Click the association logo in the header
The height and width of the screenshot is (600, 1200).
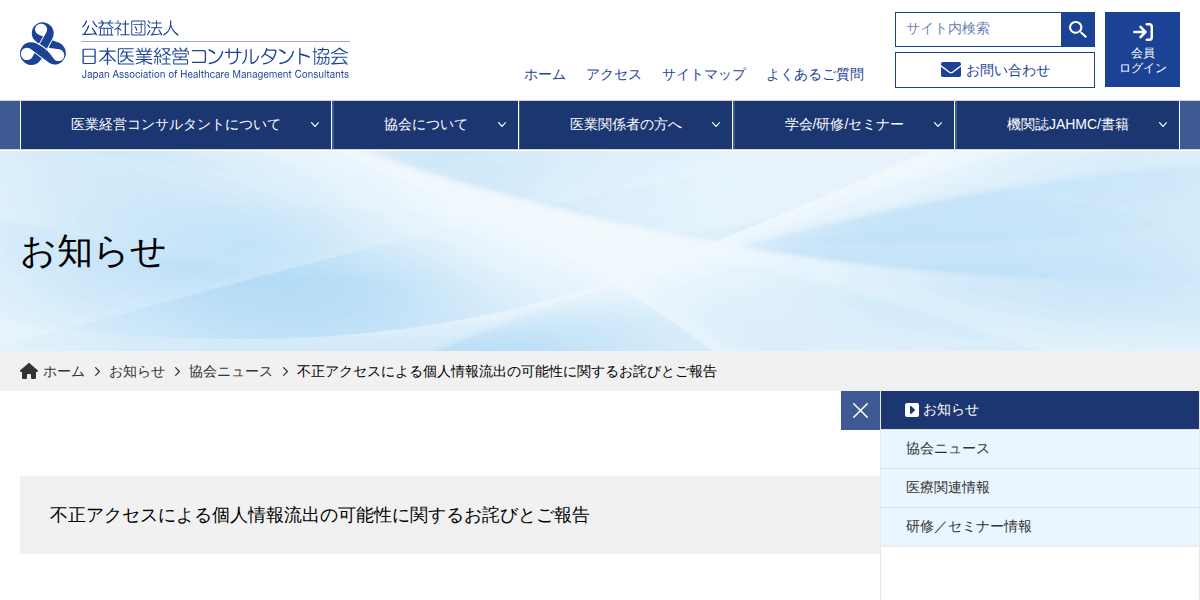(x=185, y=50)
